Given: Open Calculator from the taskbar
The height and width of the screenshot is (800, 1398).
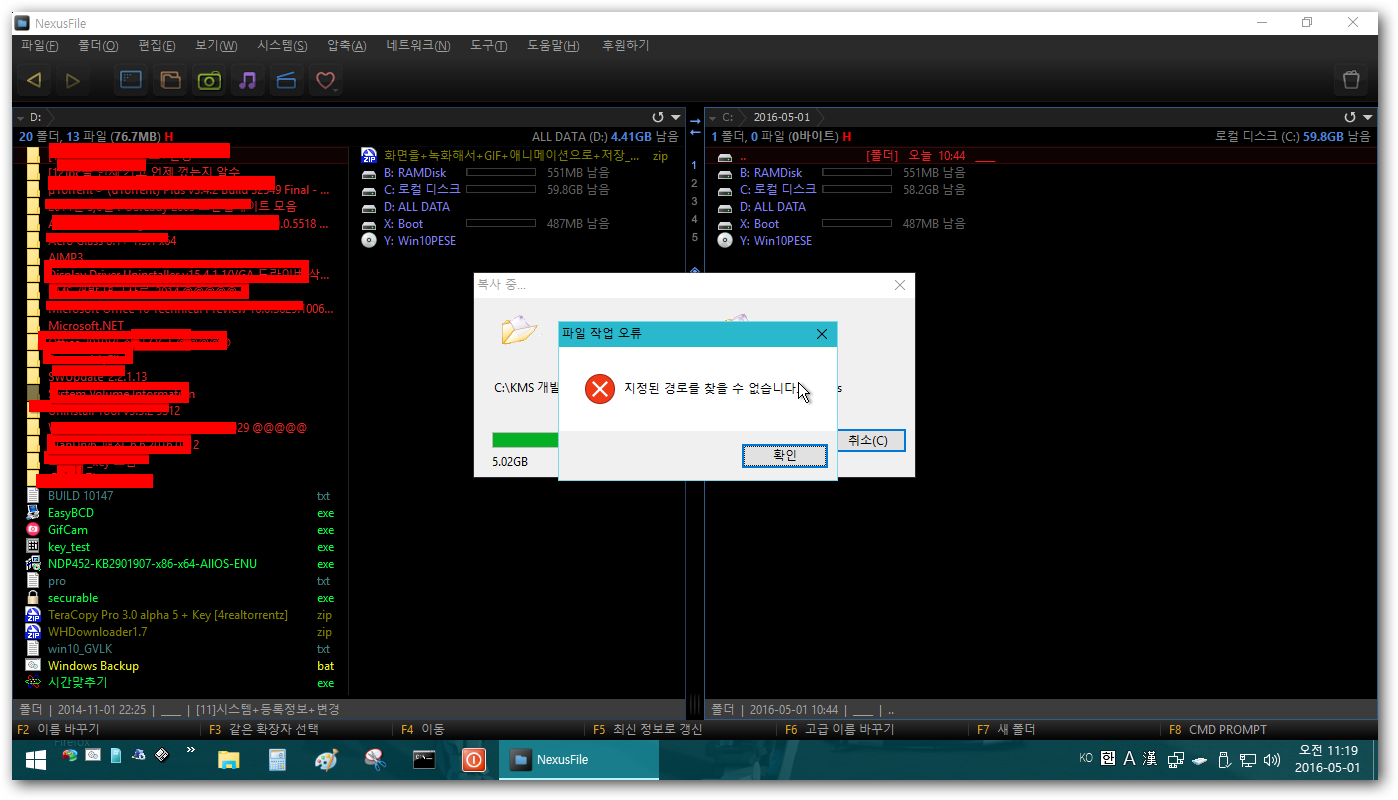Looking at the screenshot, I should pos(278,760).
